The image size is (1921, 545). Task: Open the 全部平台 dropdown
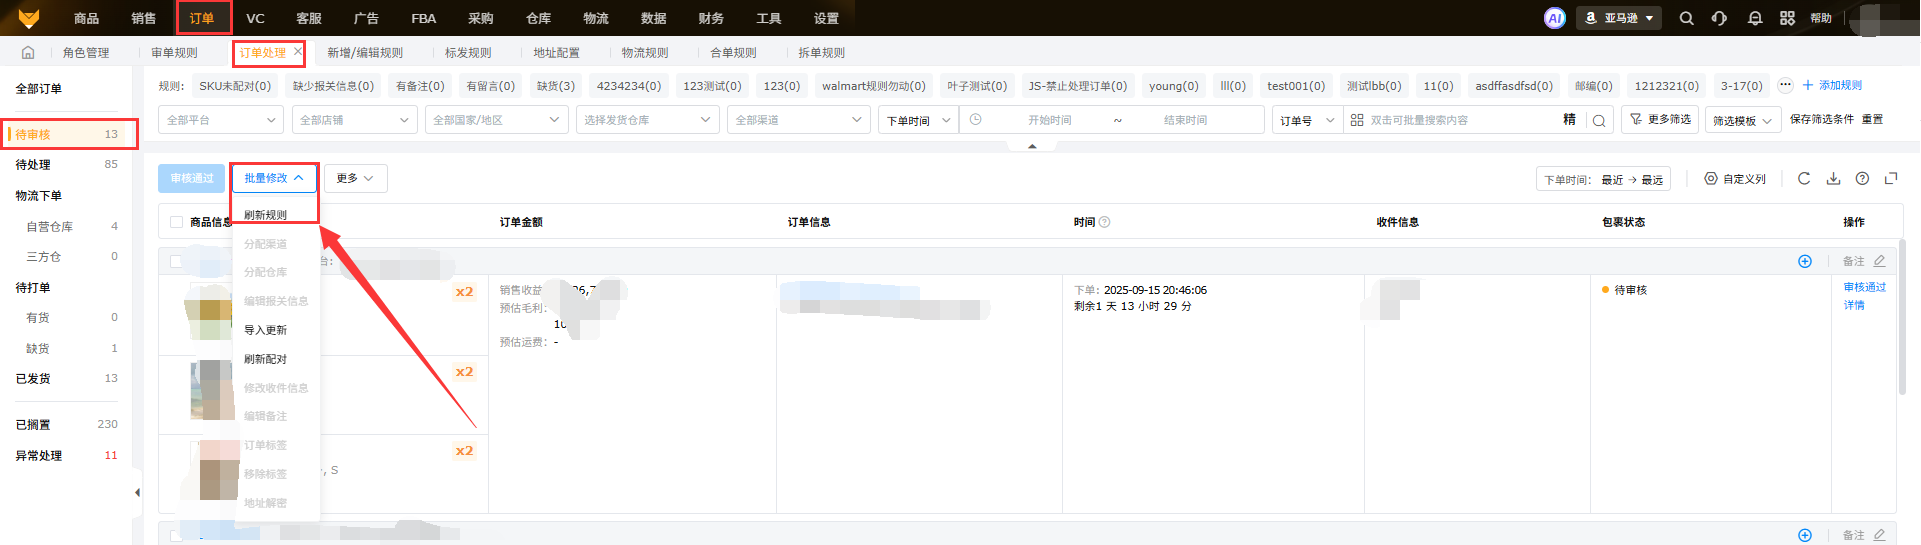pyautogui.click(x=221, y=120)
